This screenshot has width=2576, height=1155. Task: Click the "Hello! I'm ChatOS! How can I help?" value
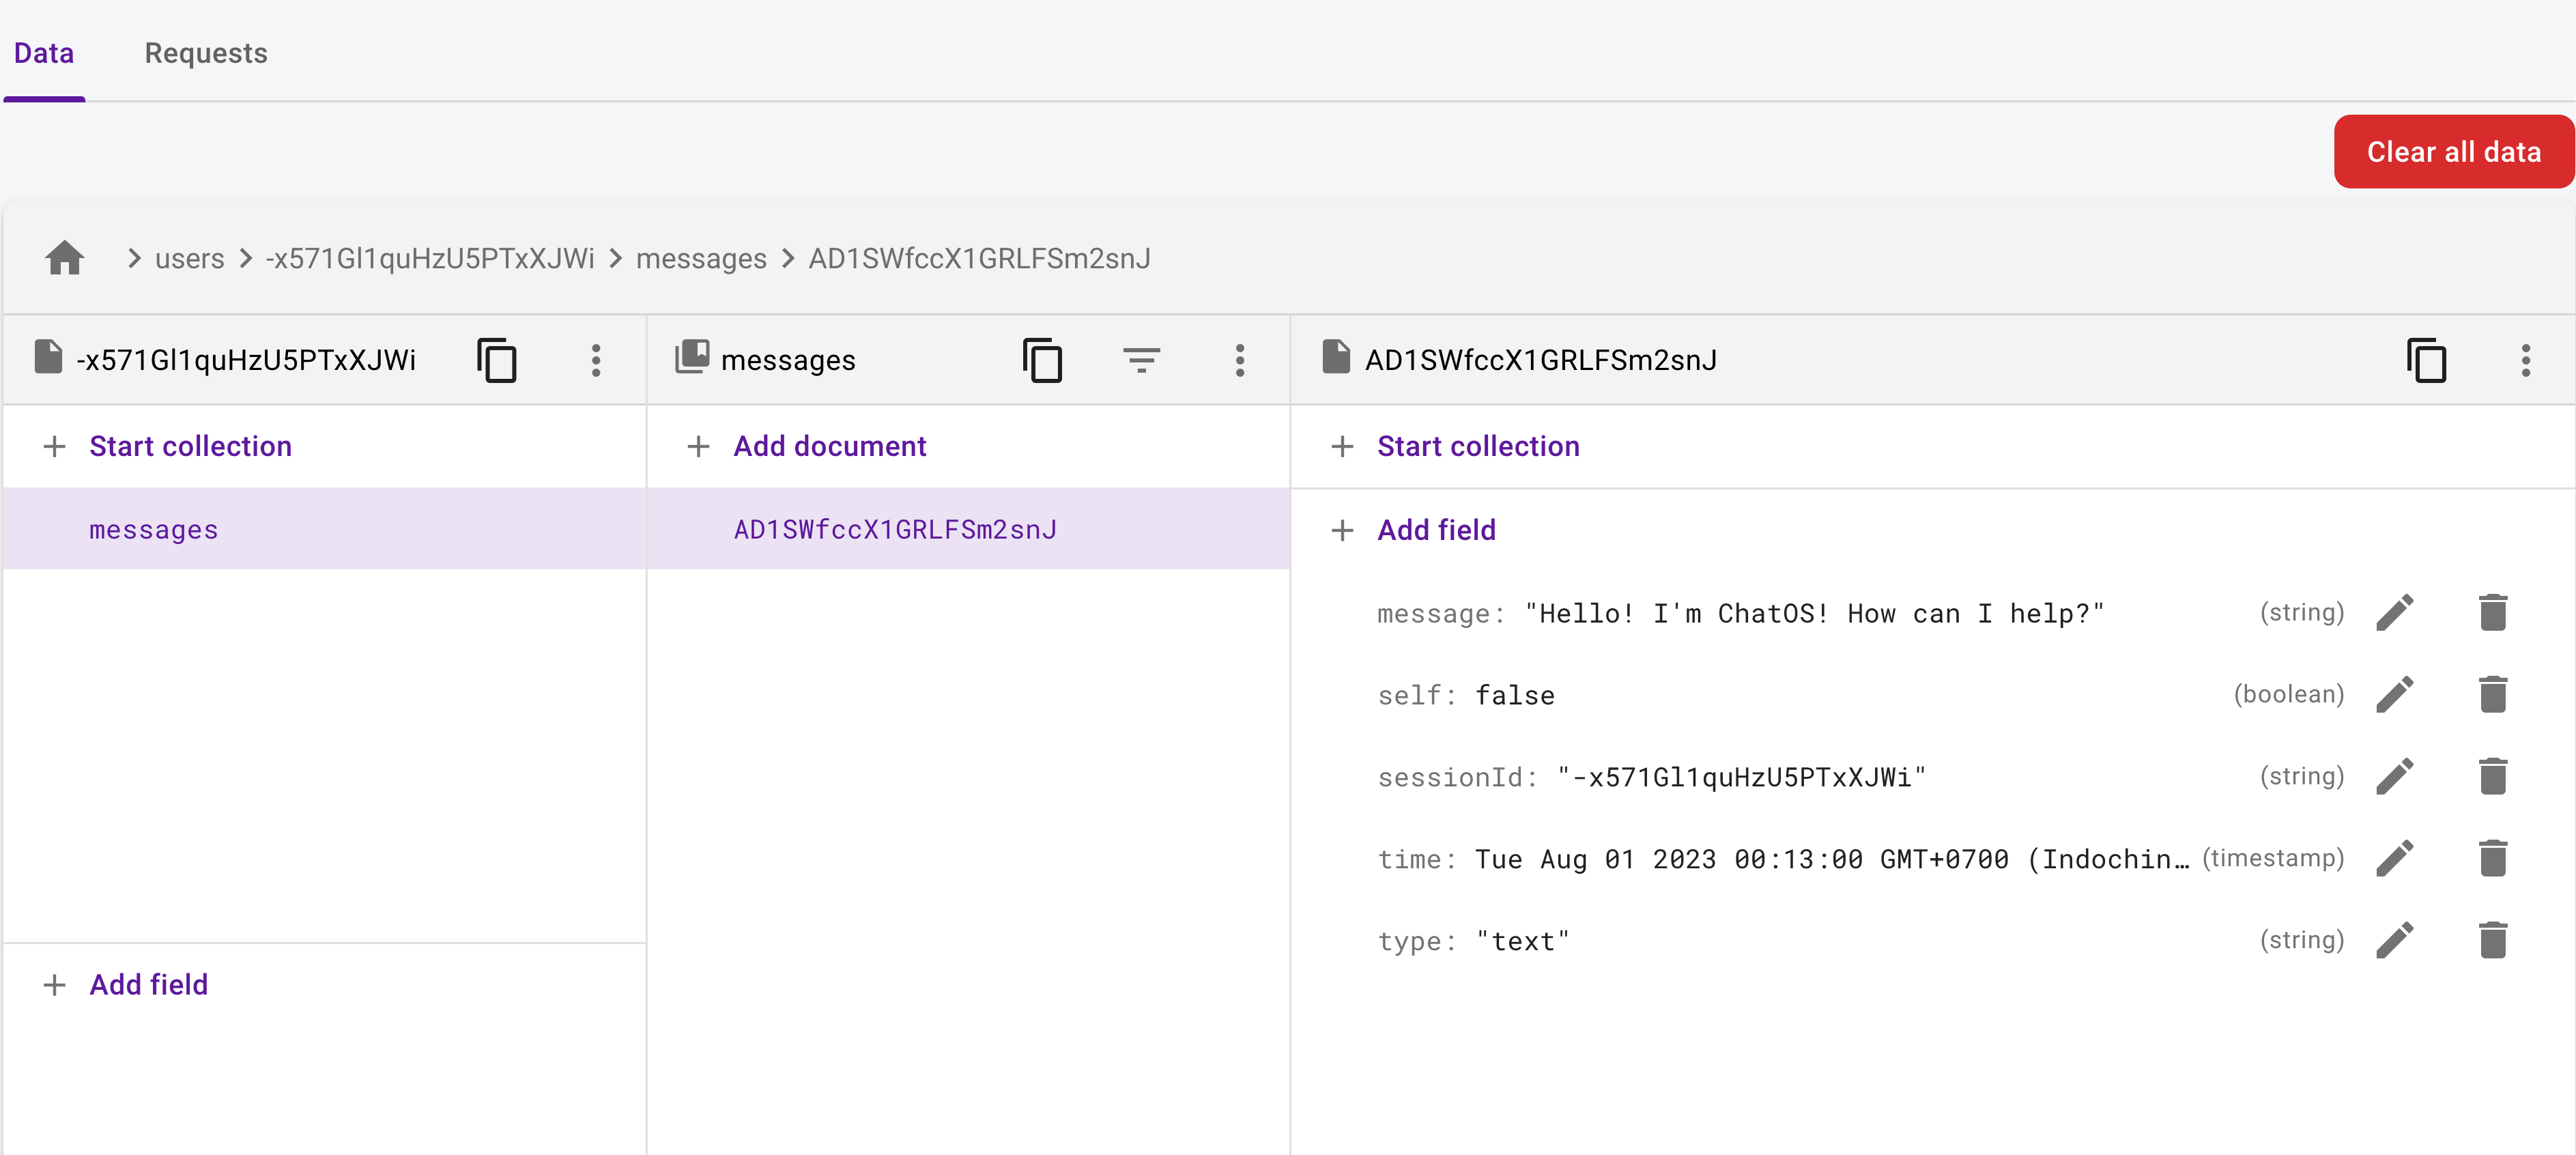pos(1815,613)
